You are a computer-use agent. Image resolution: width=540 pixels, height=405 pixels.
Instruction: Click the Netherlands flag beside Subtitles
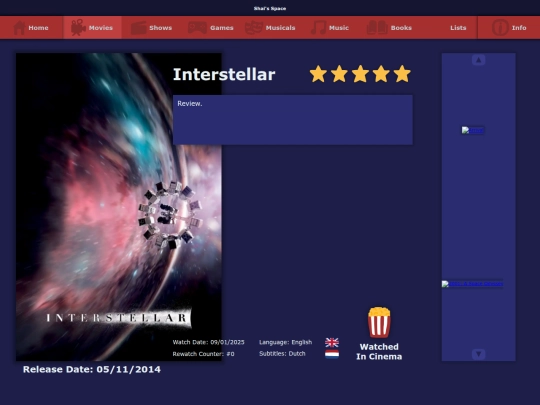[x=332, y=354]
